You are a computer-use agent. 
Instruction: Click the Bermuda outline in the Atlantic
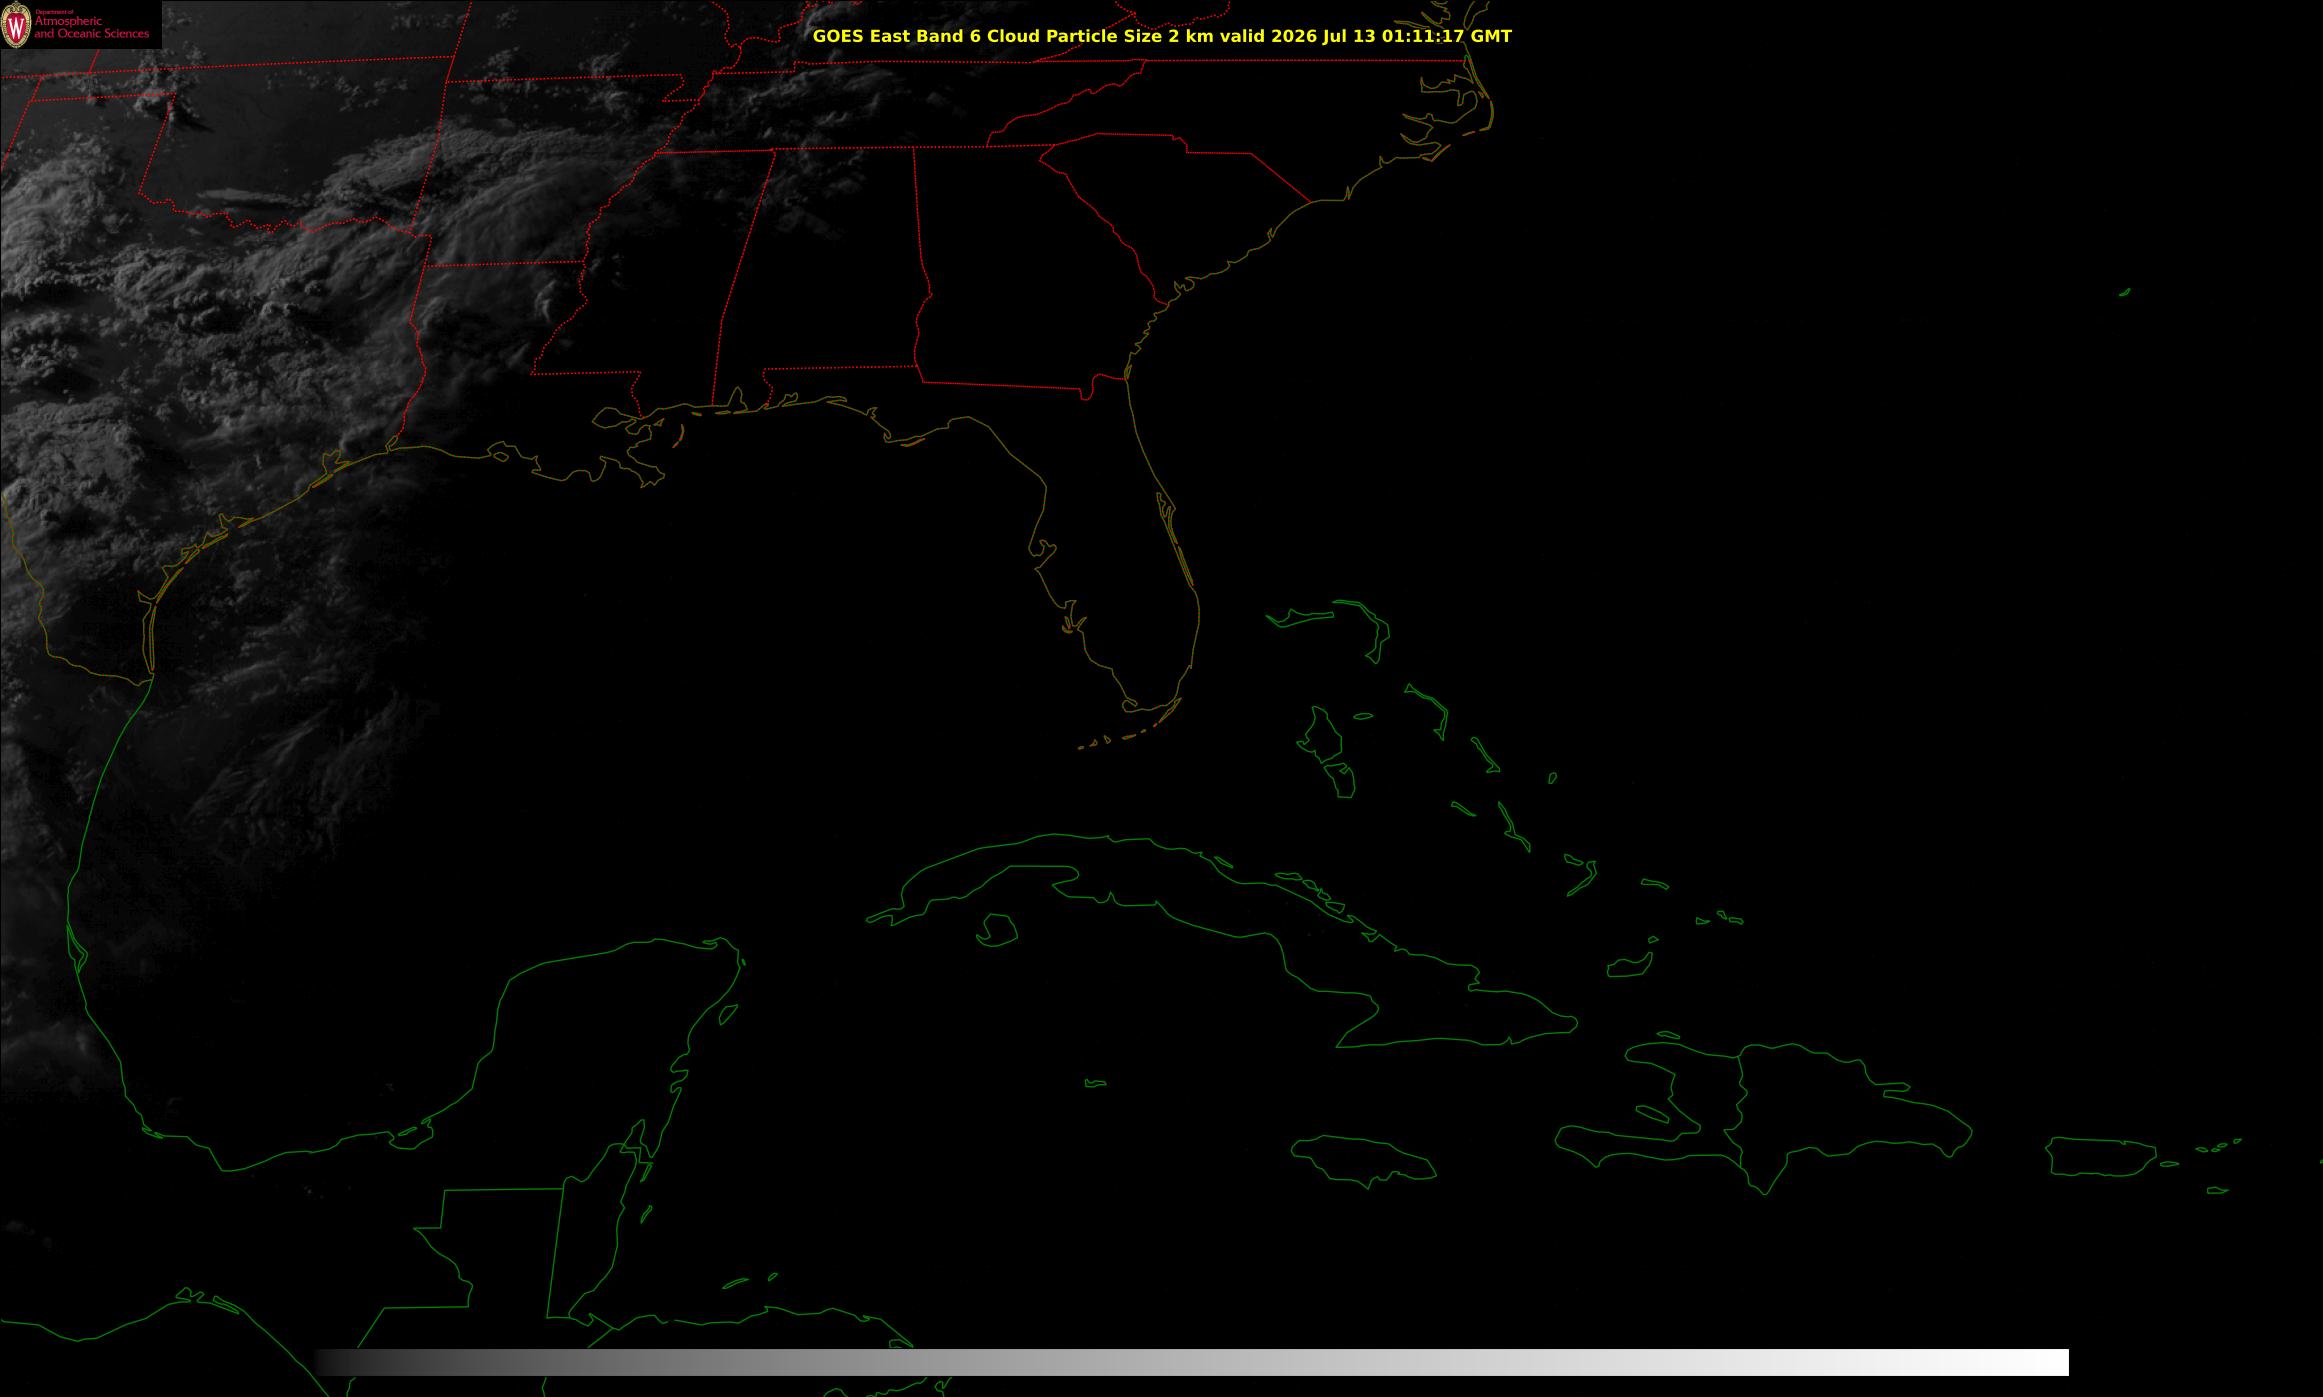coord(2125,292)
